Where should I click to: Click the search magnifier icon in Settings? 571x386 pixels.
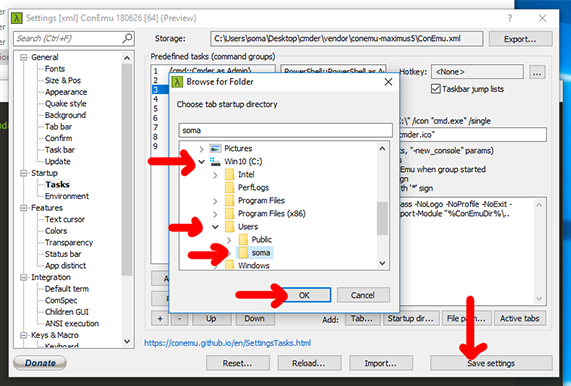click(127, 38)
